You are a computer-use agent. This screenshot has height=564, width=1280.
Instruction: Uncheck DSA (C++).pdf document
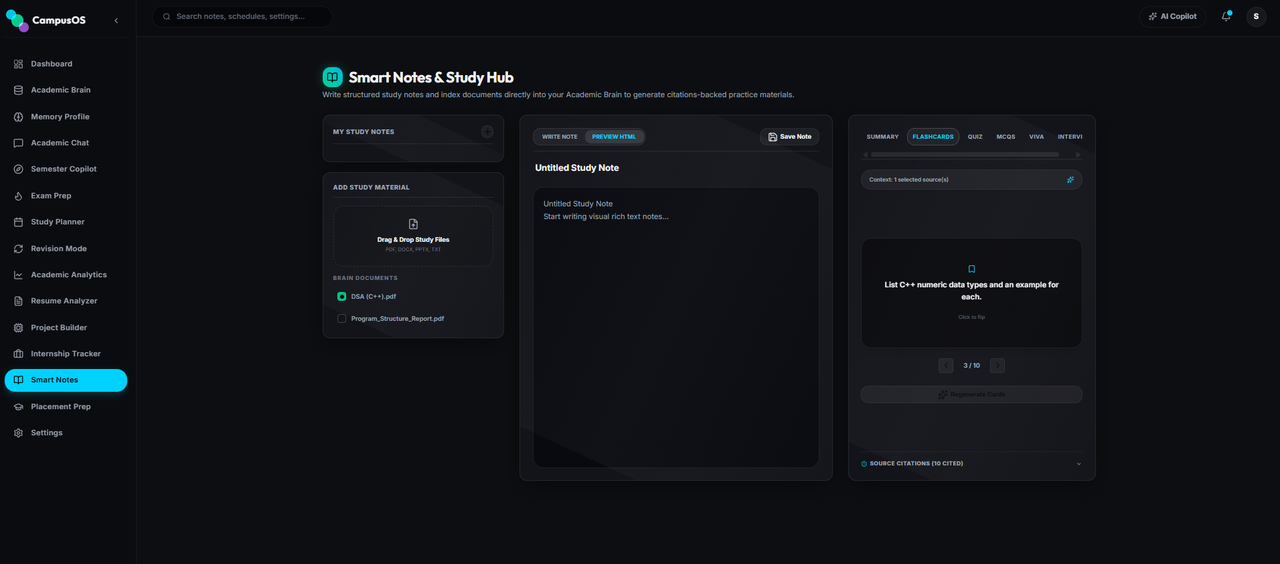(x=342, y=297)
